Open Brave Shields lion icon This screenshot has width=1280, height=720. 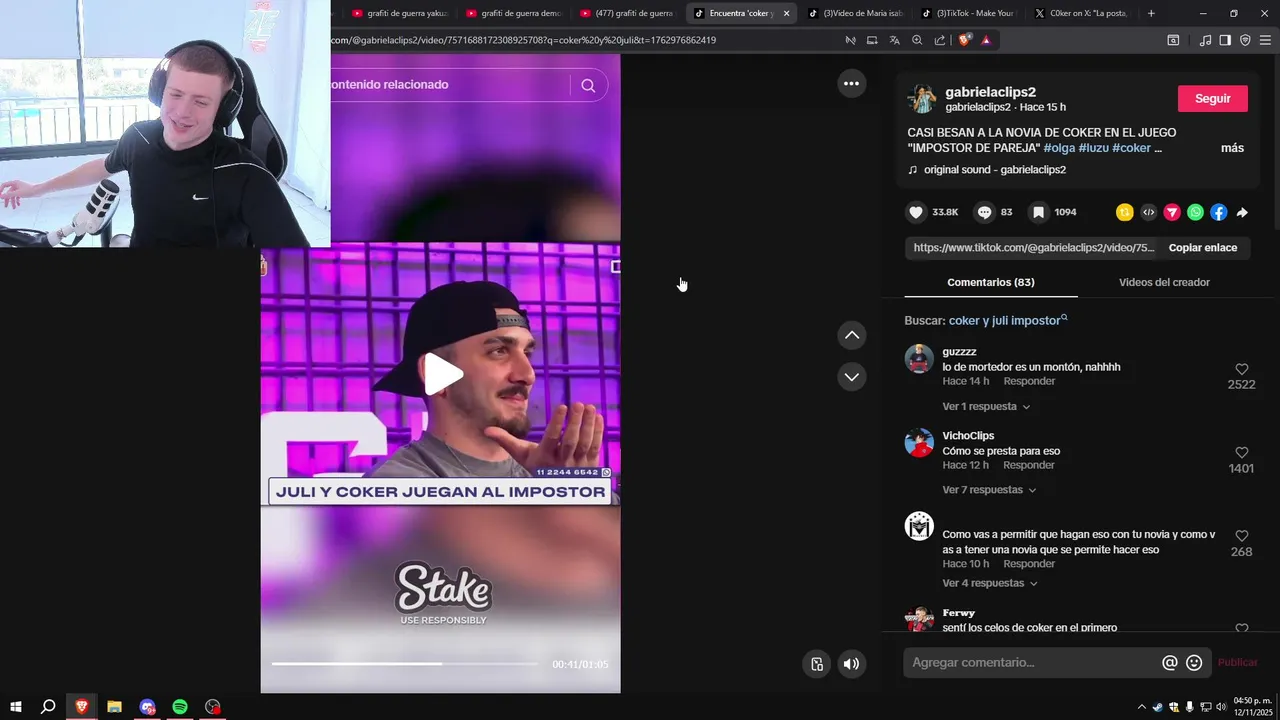(x=964, y=40)
